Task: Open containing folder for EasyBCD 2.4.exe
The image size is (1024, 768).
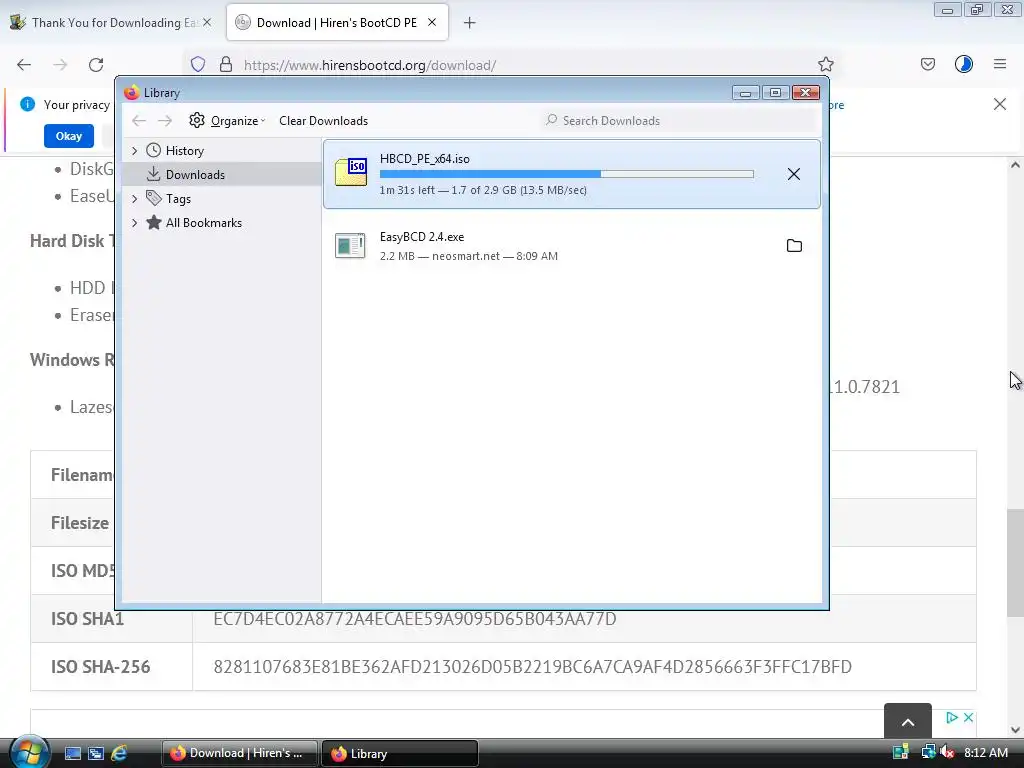Action: click(794, 246)
